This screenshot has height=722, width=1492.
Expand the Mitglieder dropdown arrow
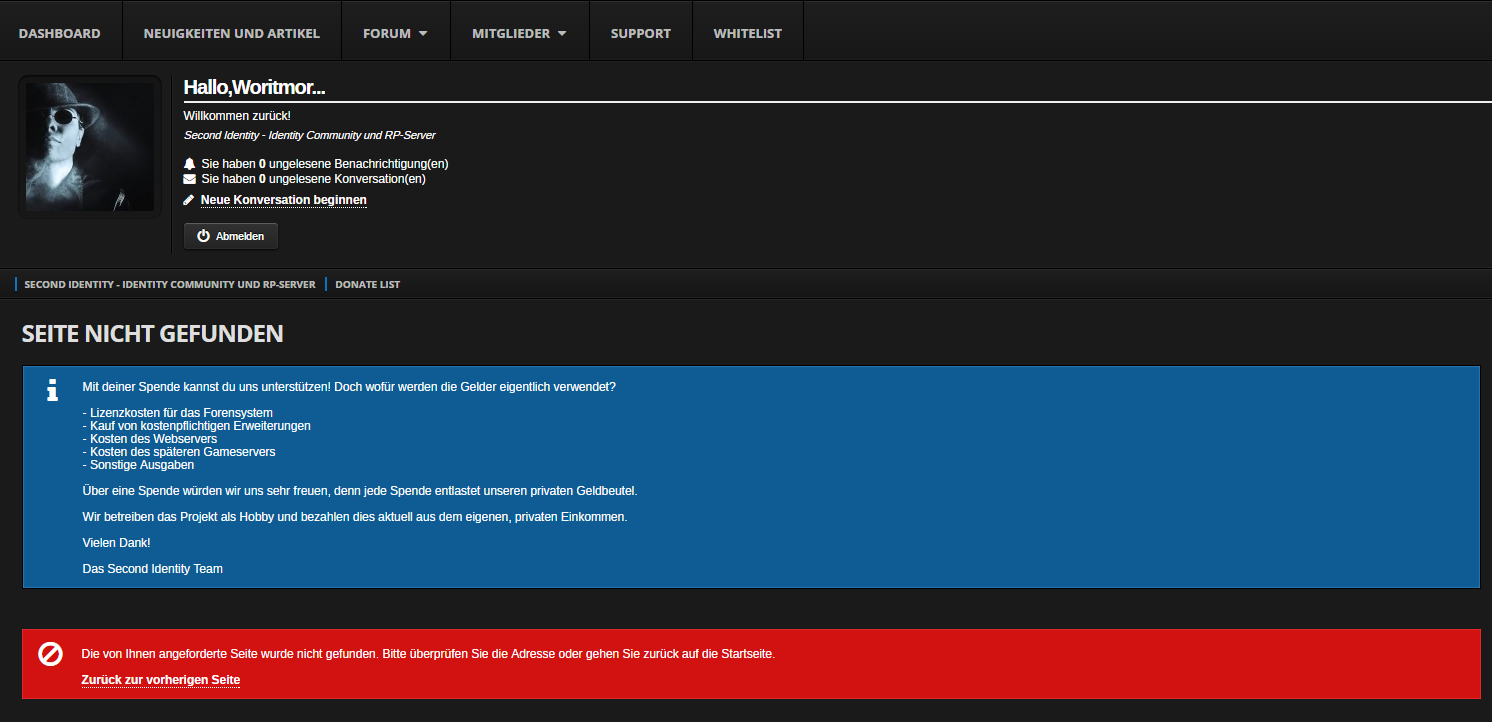click(562, 33)
